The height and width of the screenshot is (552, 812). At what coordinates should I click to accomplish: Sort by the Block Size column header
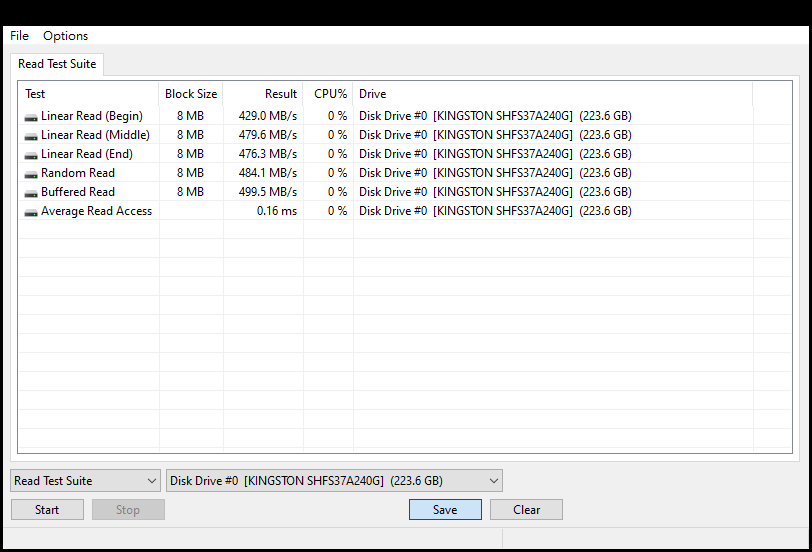coord(191,94)
